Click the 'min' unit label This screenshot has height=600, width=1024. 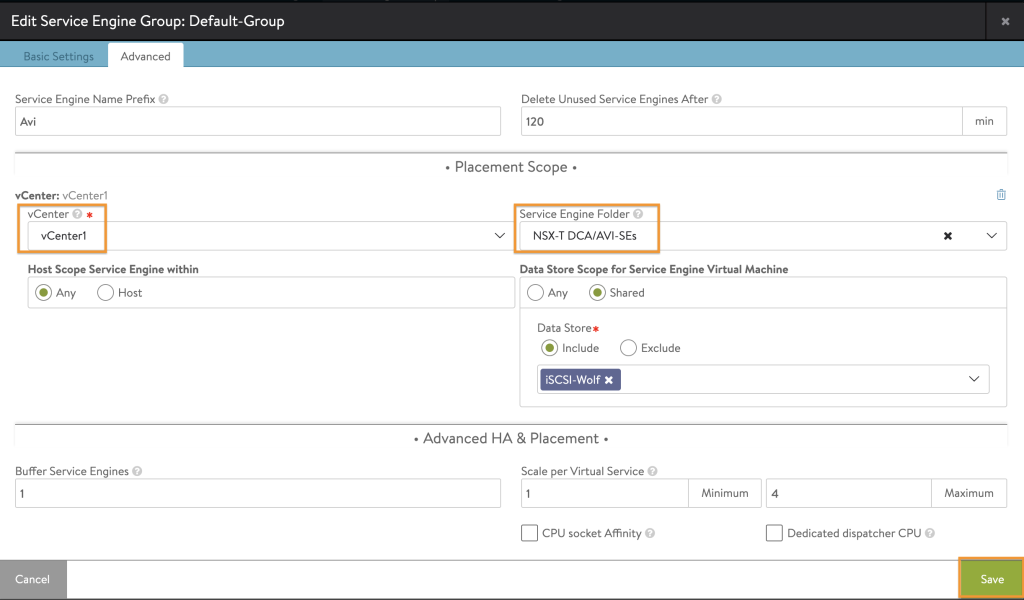pyautogui.click(x=984, y=121)
